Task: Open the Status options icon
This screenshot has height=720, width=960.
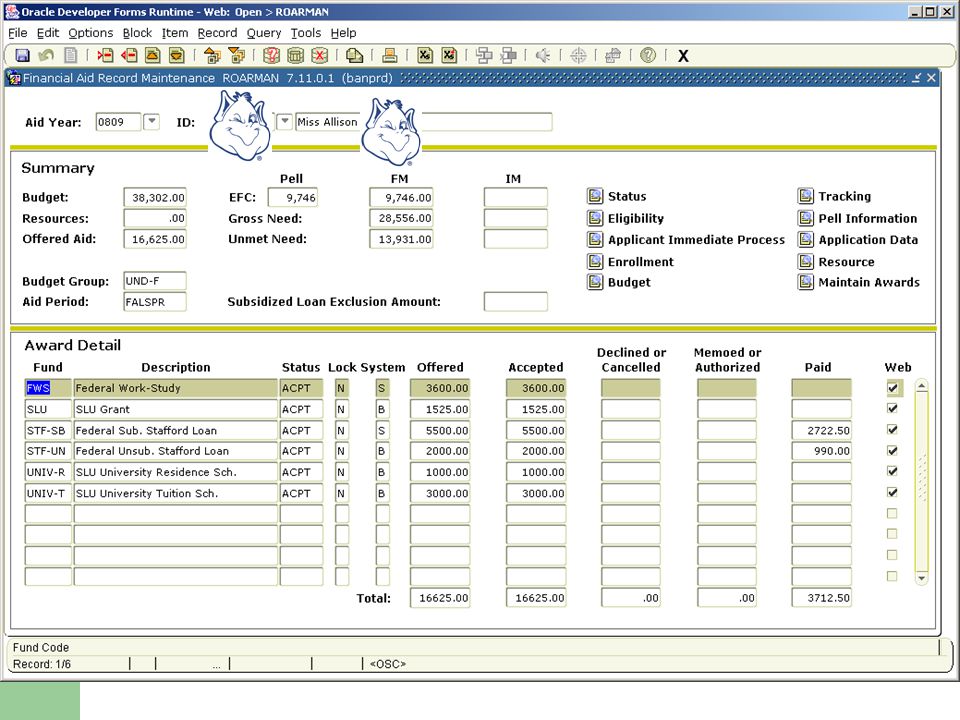Action: click(594, 196)
